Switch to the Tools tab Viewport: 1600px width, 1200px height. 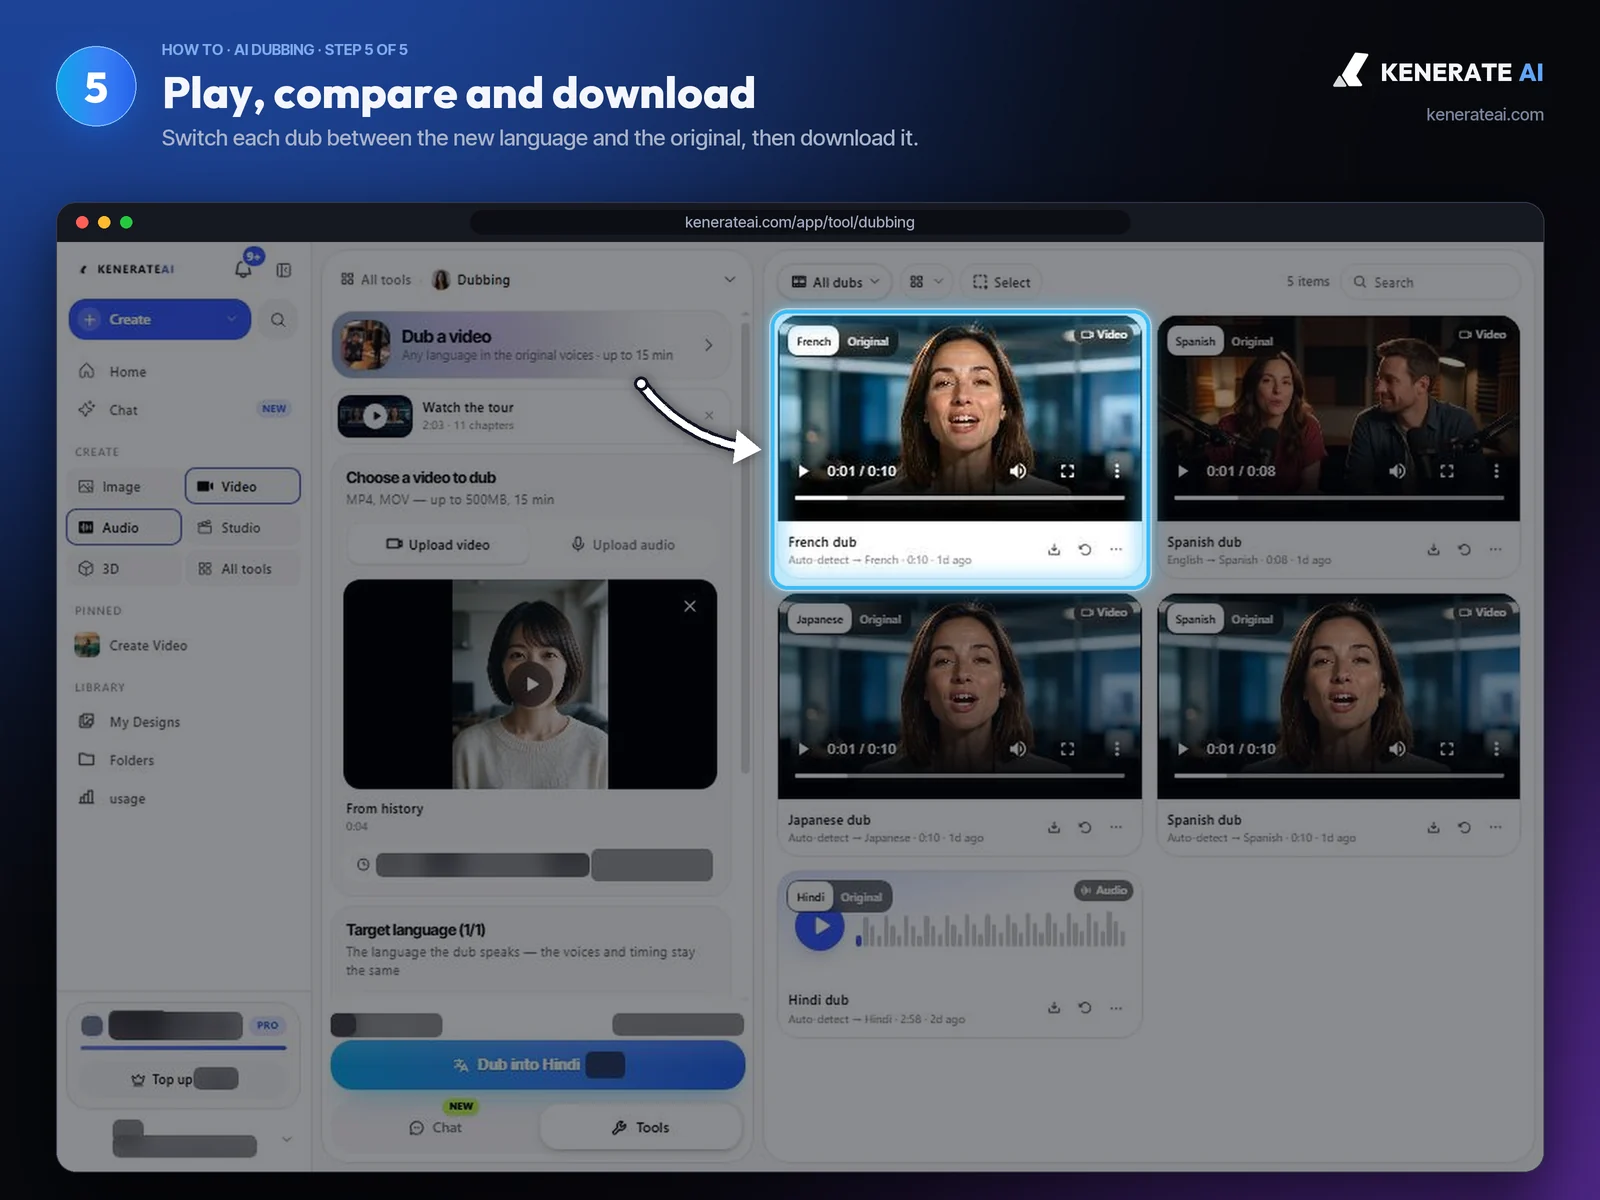click(641, 1127)
